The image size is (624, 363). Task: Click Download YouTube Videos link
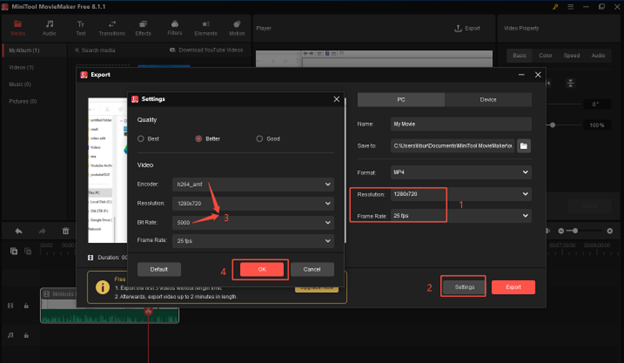(207, 50)
